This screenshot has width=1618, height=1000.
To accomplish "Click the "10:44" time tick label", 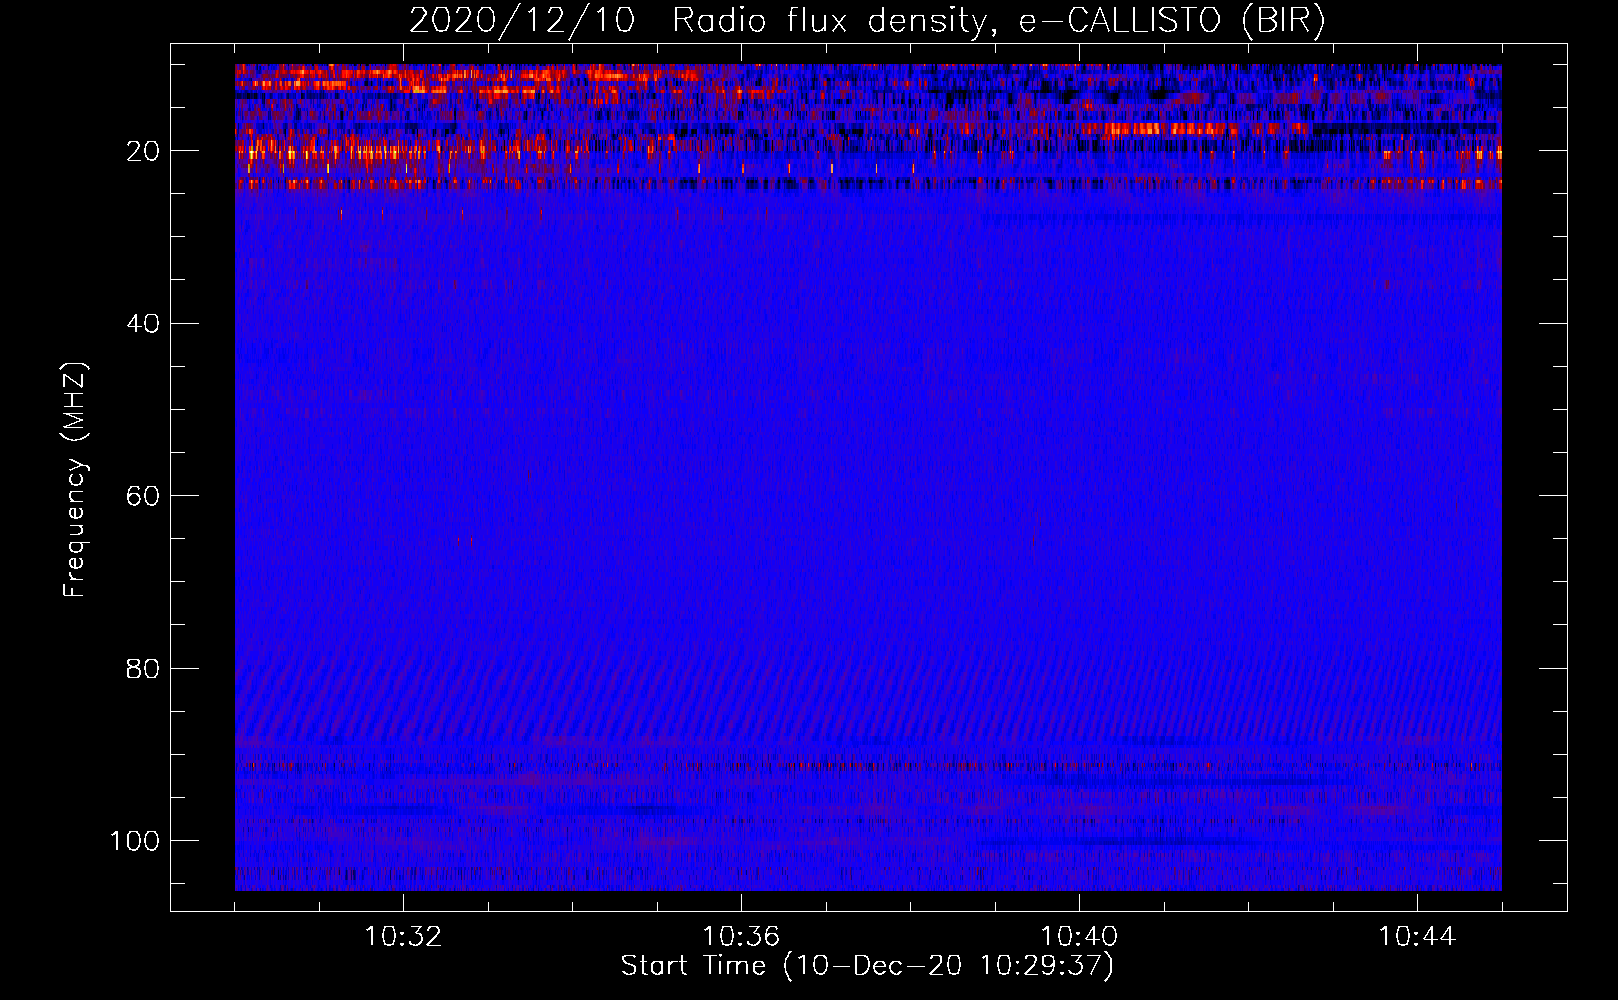I will pos(1417,937).
